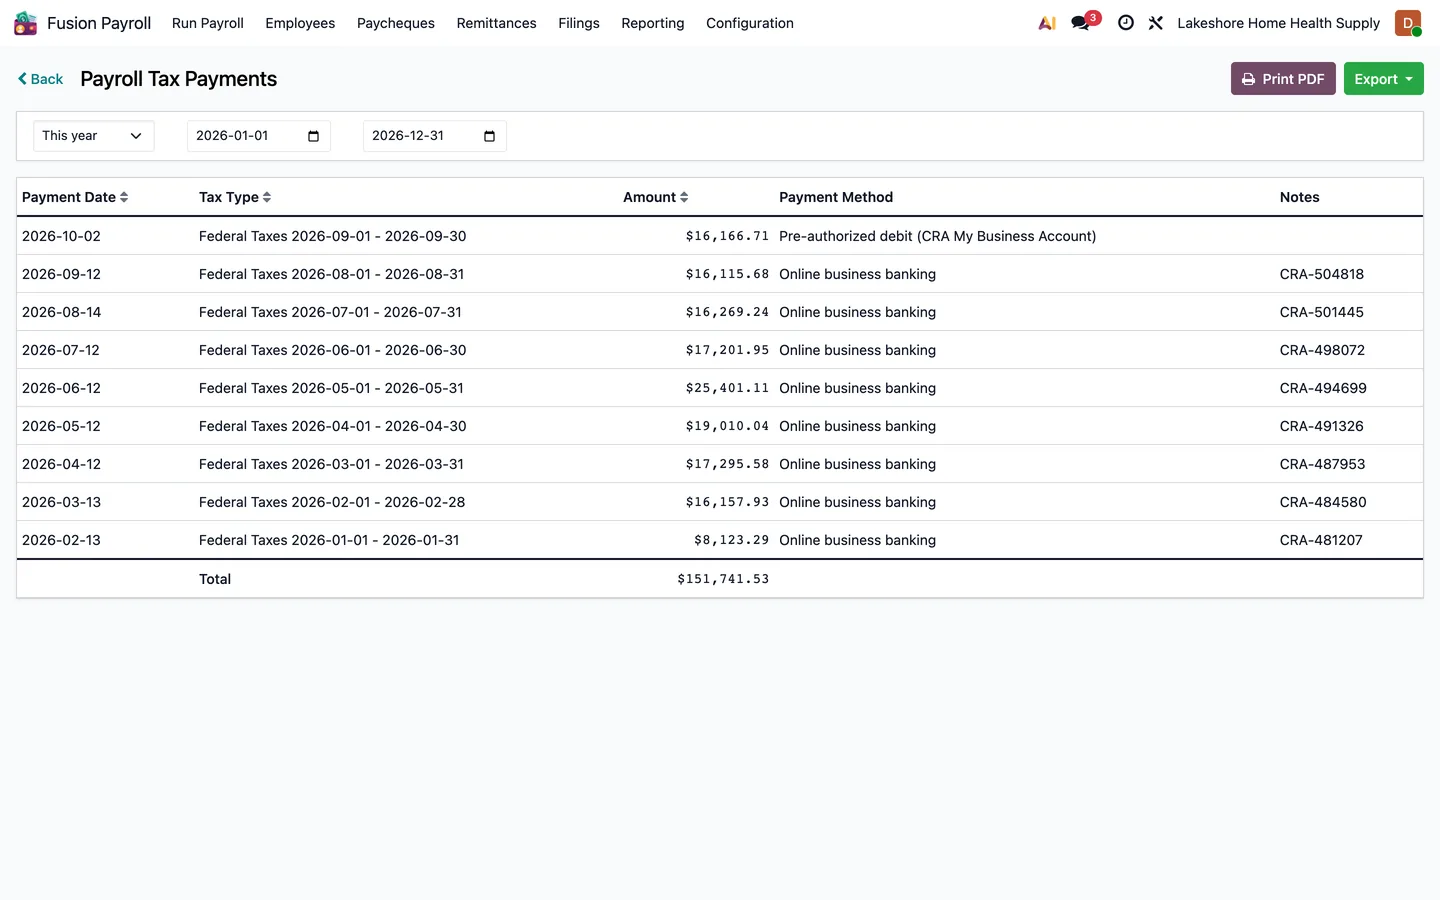Screen dimensions: 1440x900
Task: Select the Pre-authorized debit payment method cell
Action: click(938, 236)
